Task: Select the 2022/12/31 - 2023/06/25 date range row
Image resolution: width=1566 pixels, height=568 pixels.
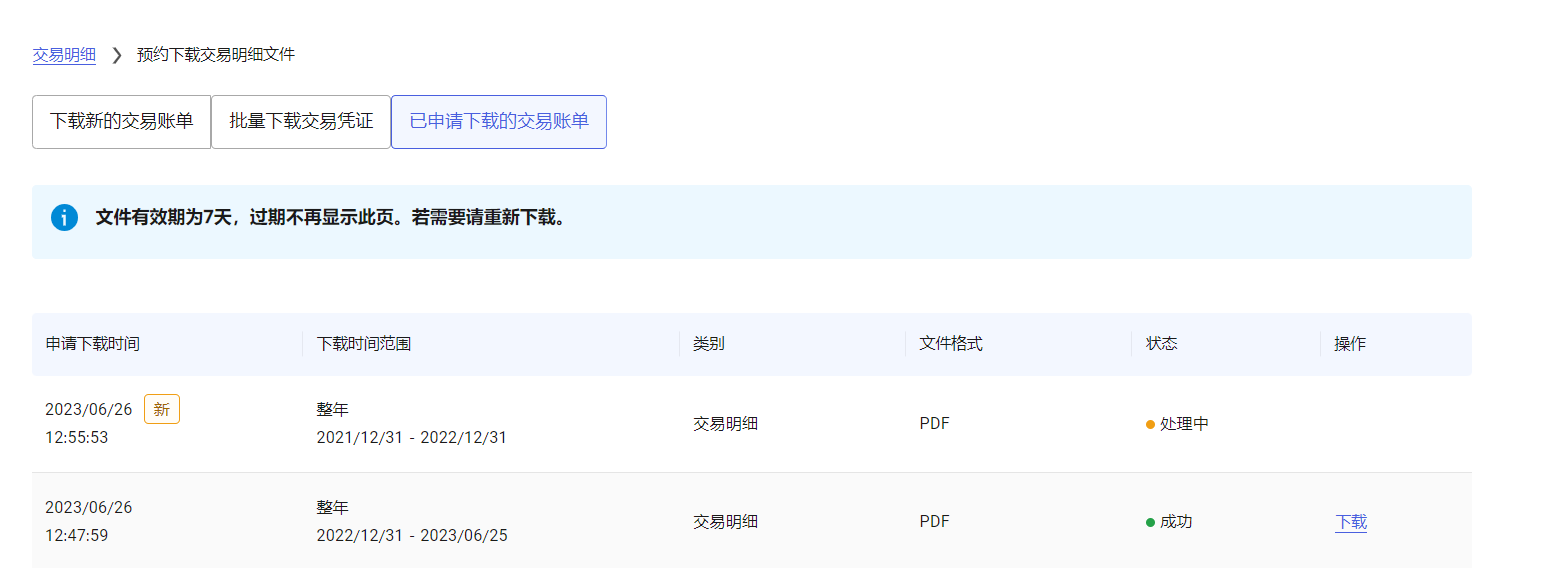Action: pos(411,535)
